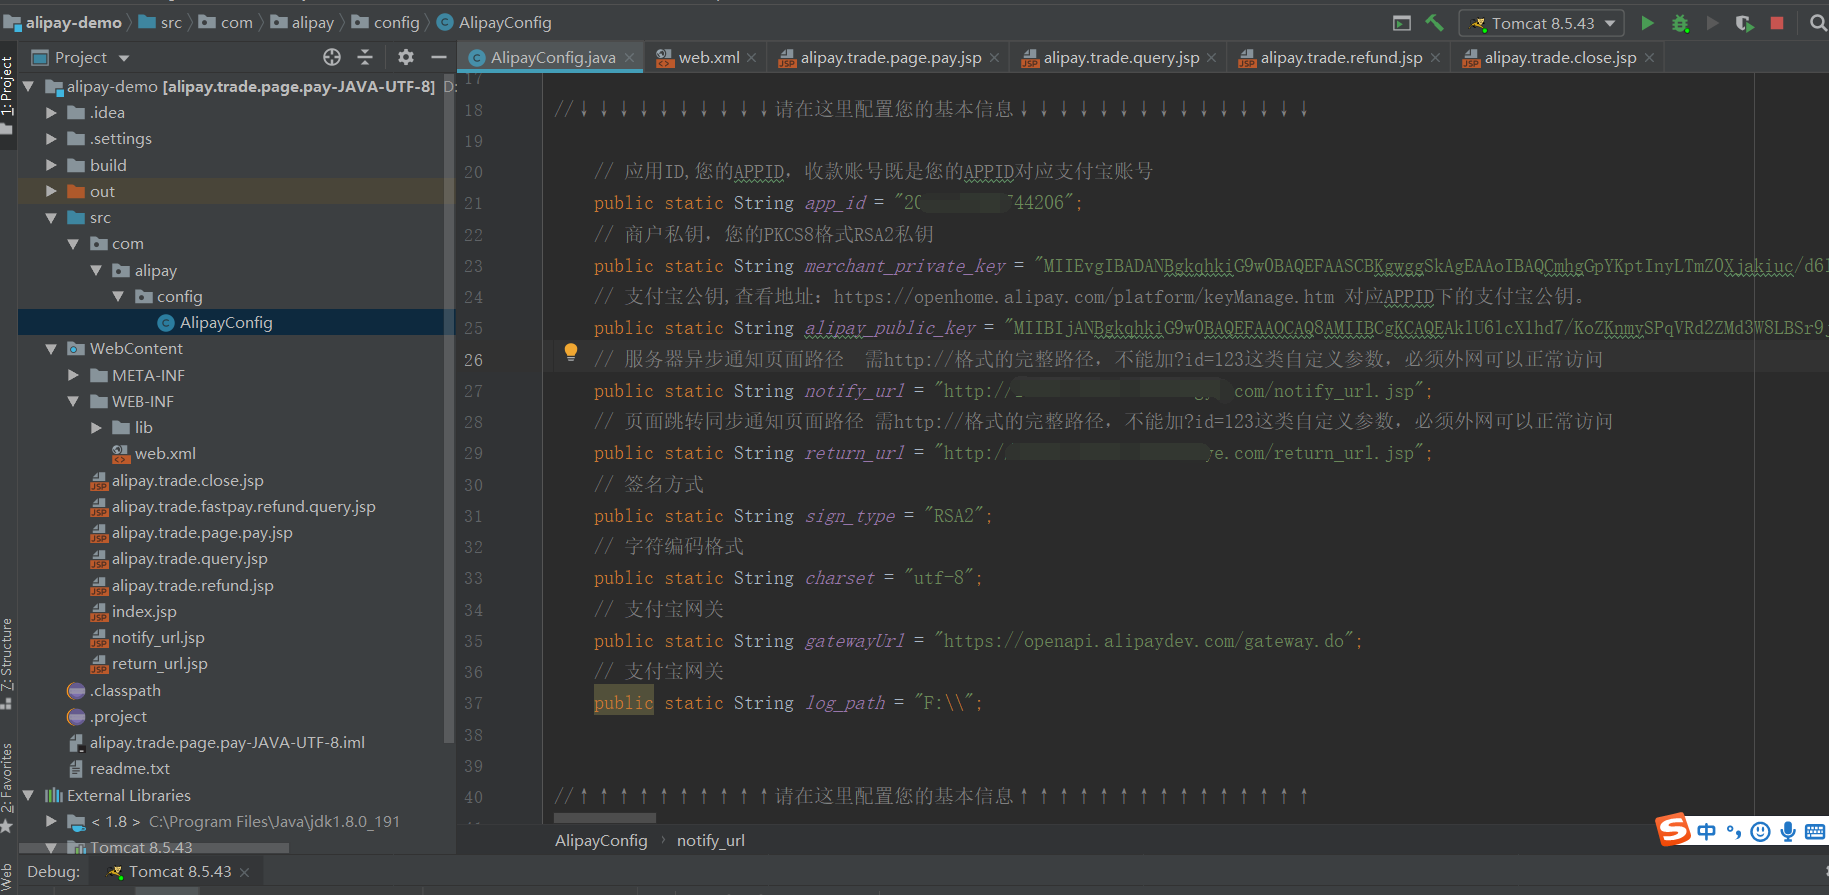
Task: Close the AlipayConfig.java editor tab
Action: pos(629,58)
